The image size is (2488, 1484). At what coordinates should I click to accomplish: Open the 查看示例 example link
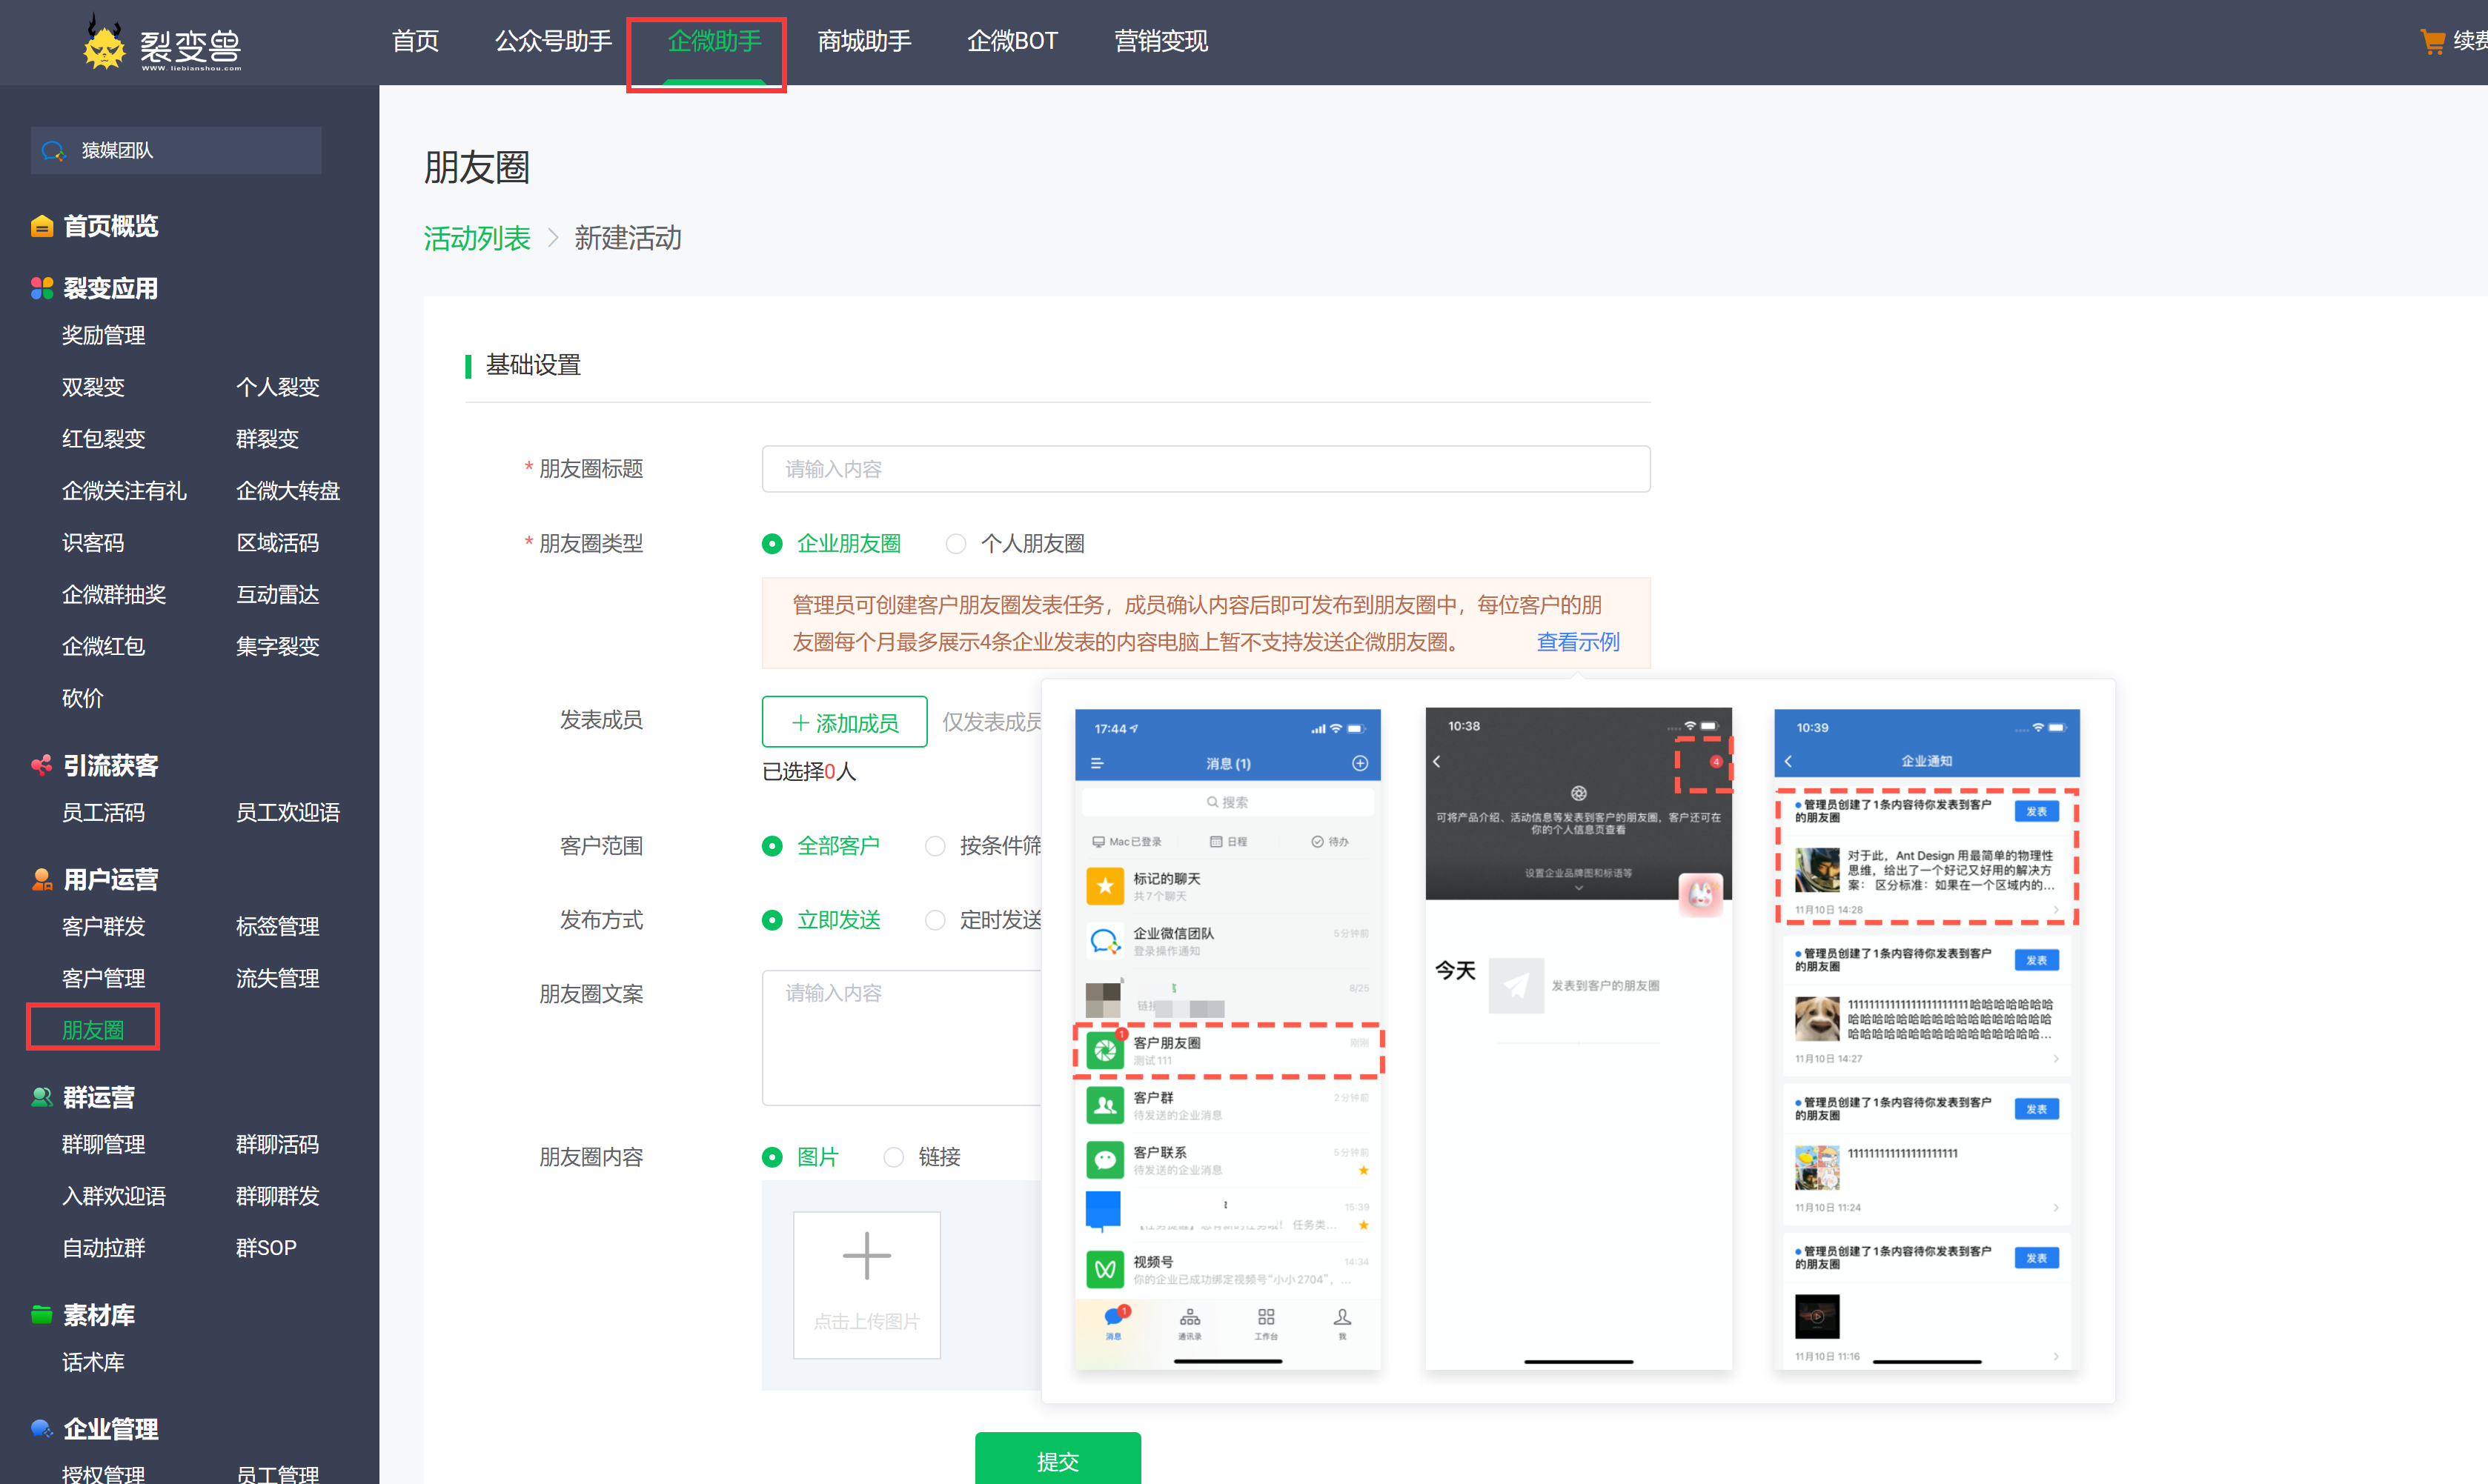1578,642
